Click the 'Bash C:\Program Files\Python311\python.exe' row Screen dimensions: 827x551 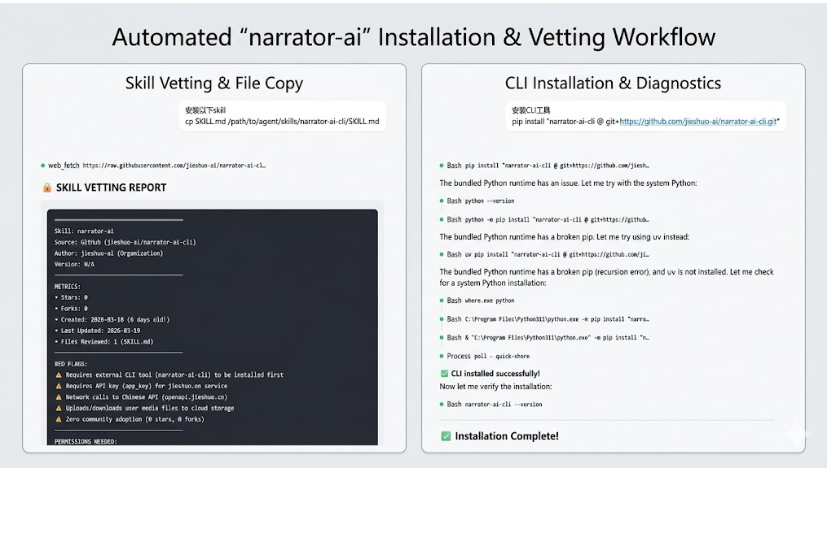tap(545, 319)
